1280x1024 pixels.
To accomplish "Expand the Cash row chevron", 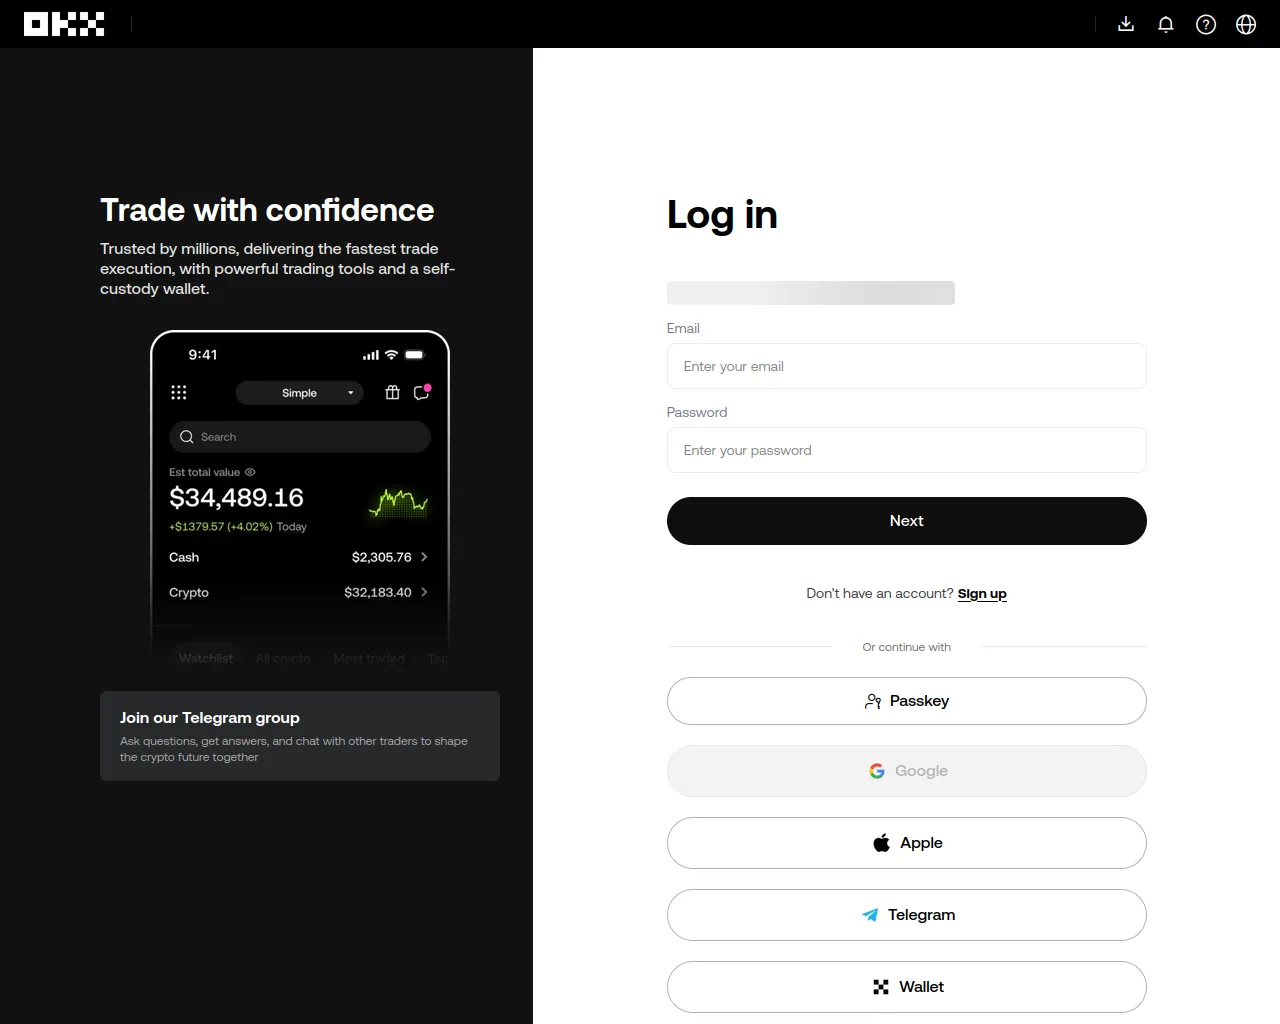I will 424,557.
